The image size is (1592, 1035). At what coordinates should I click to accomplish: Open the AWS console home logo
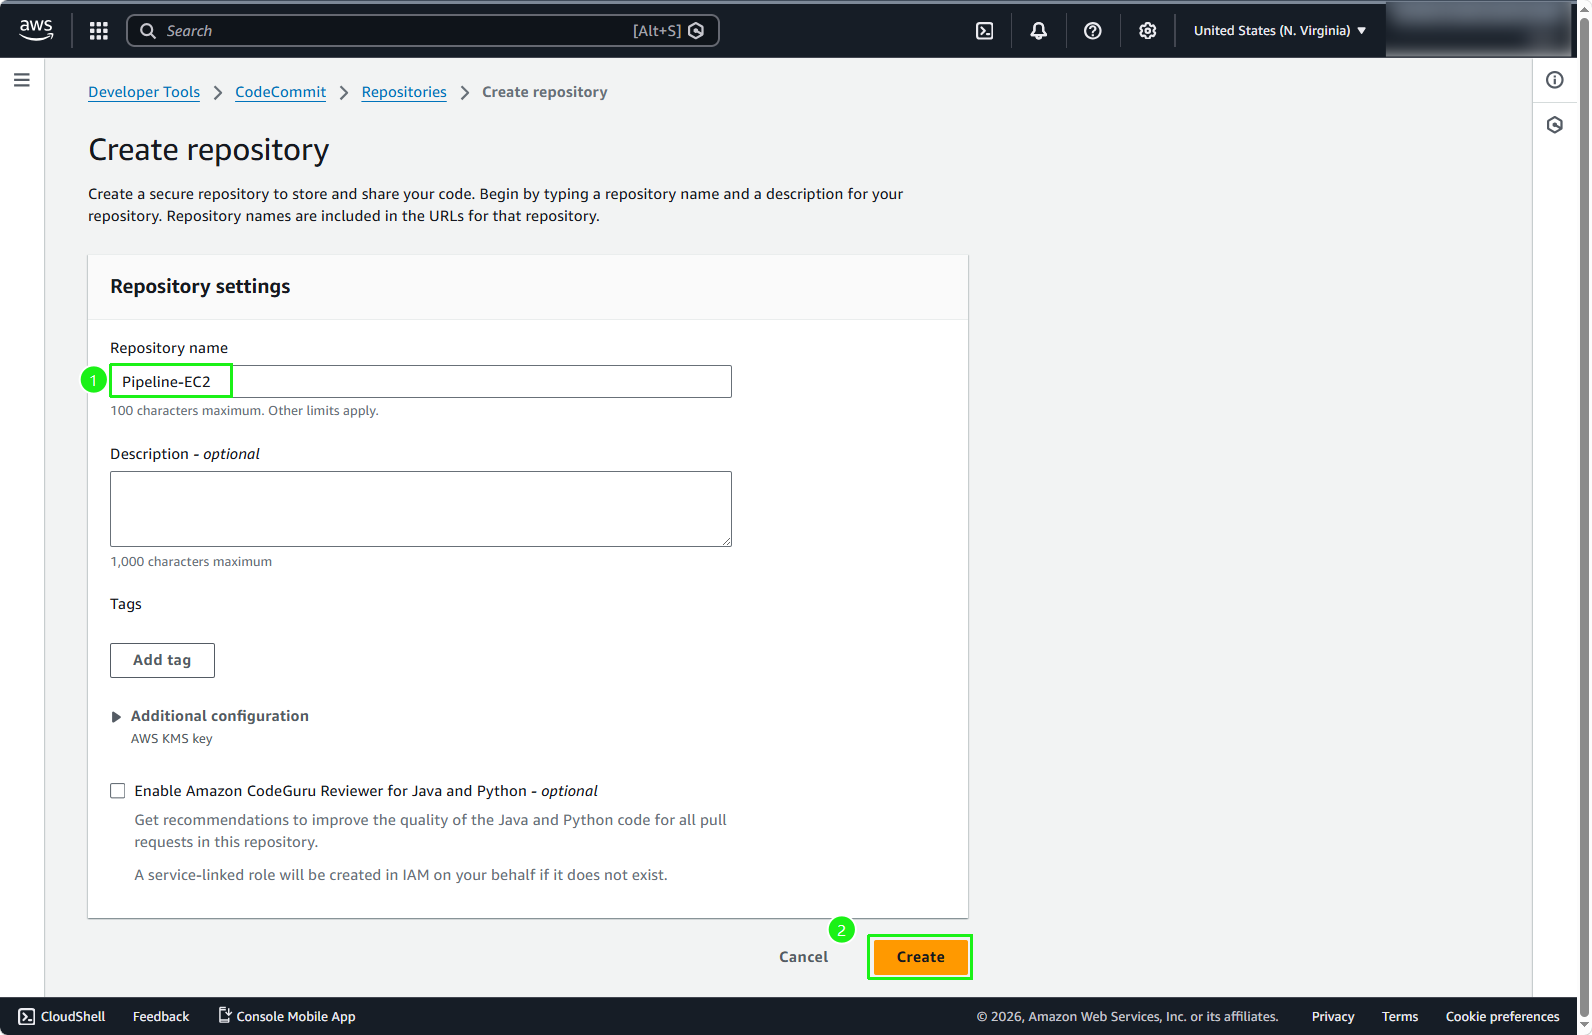pyautogui.click(x=36, y=30)
